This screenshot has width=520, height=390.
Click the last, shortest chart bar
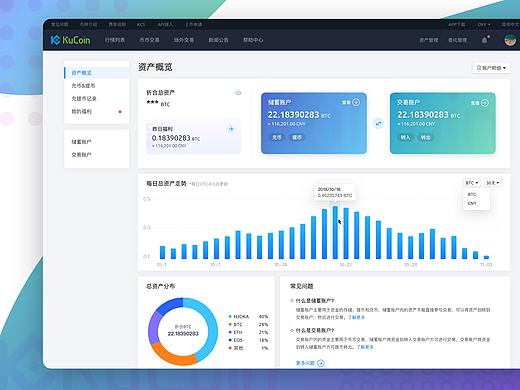tap(486, 257)
